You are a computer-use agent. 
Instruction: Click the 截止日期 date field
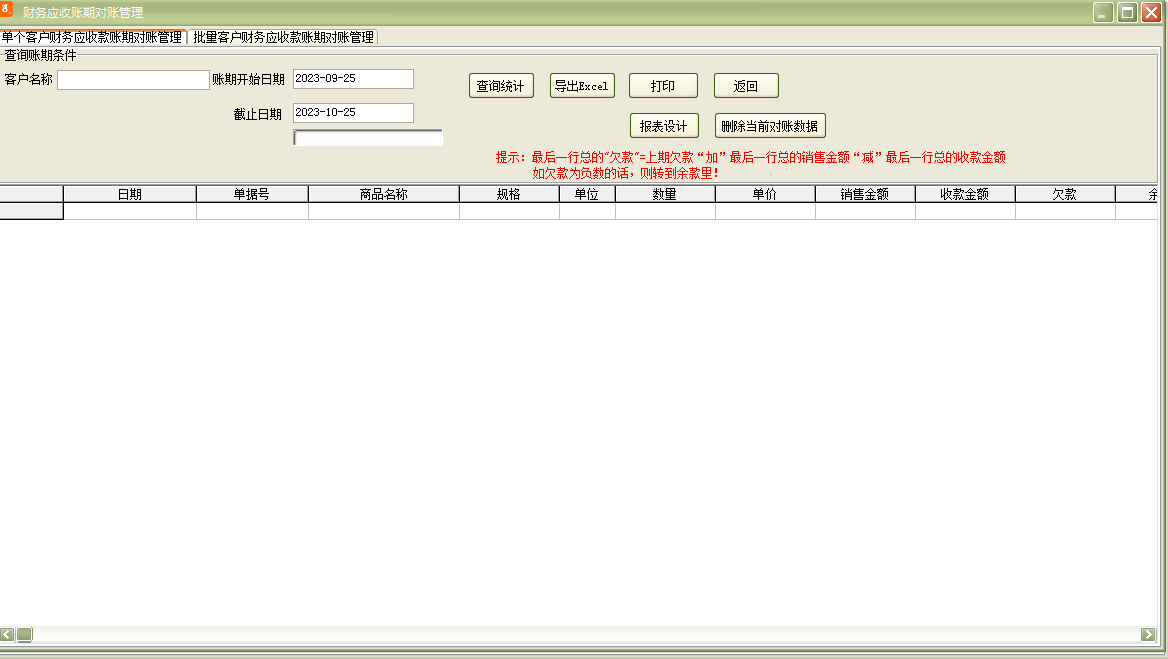point(353,113)
